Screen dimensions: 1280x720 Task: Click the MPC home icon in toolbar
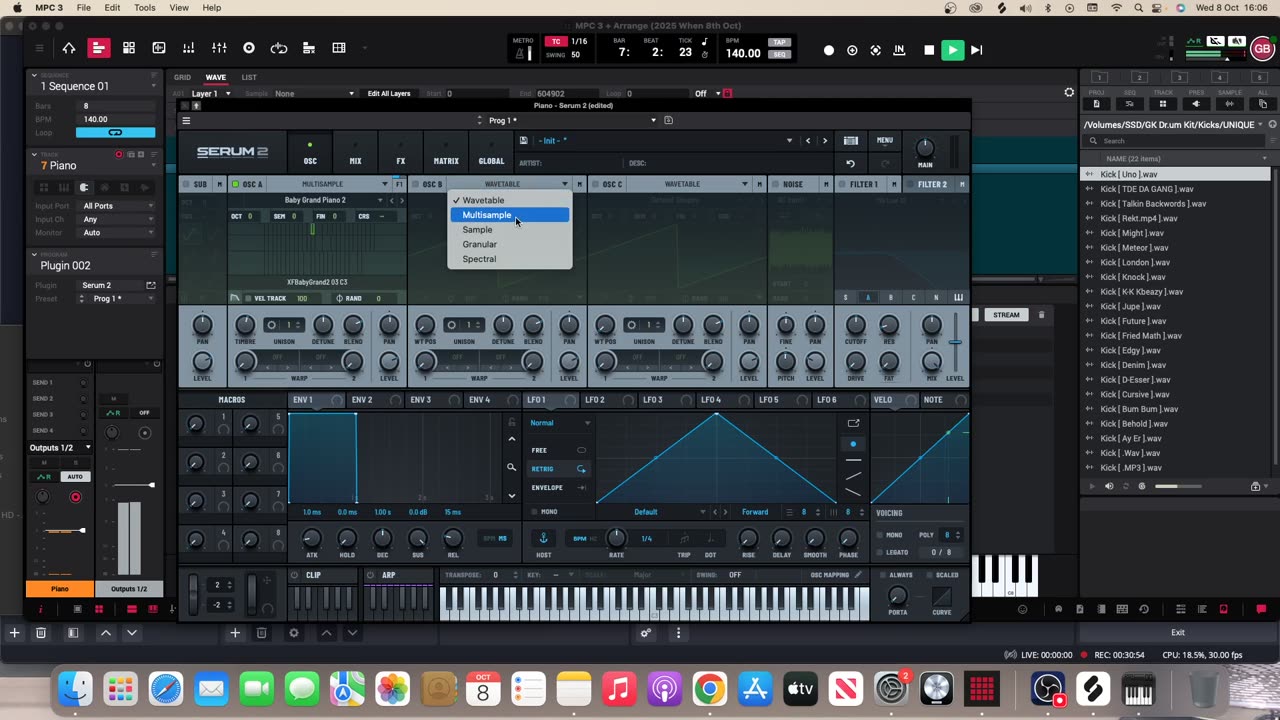coord(69,48)
